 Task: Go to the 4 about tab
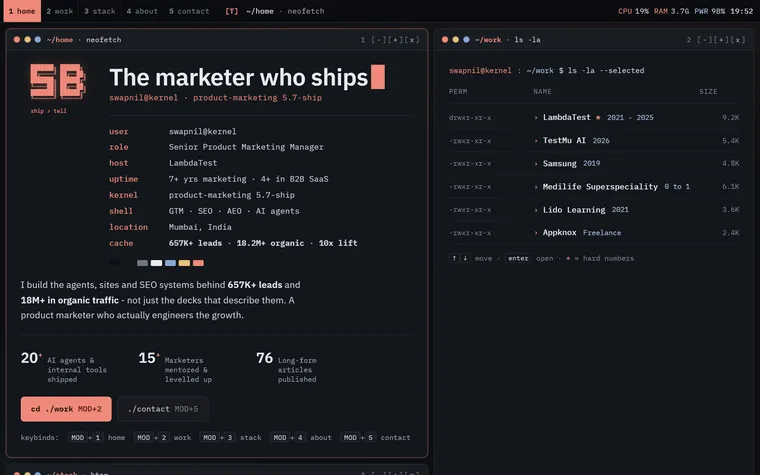tap(142, 11)
